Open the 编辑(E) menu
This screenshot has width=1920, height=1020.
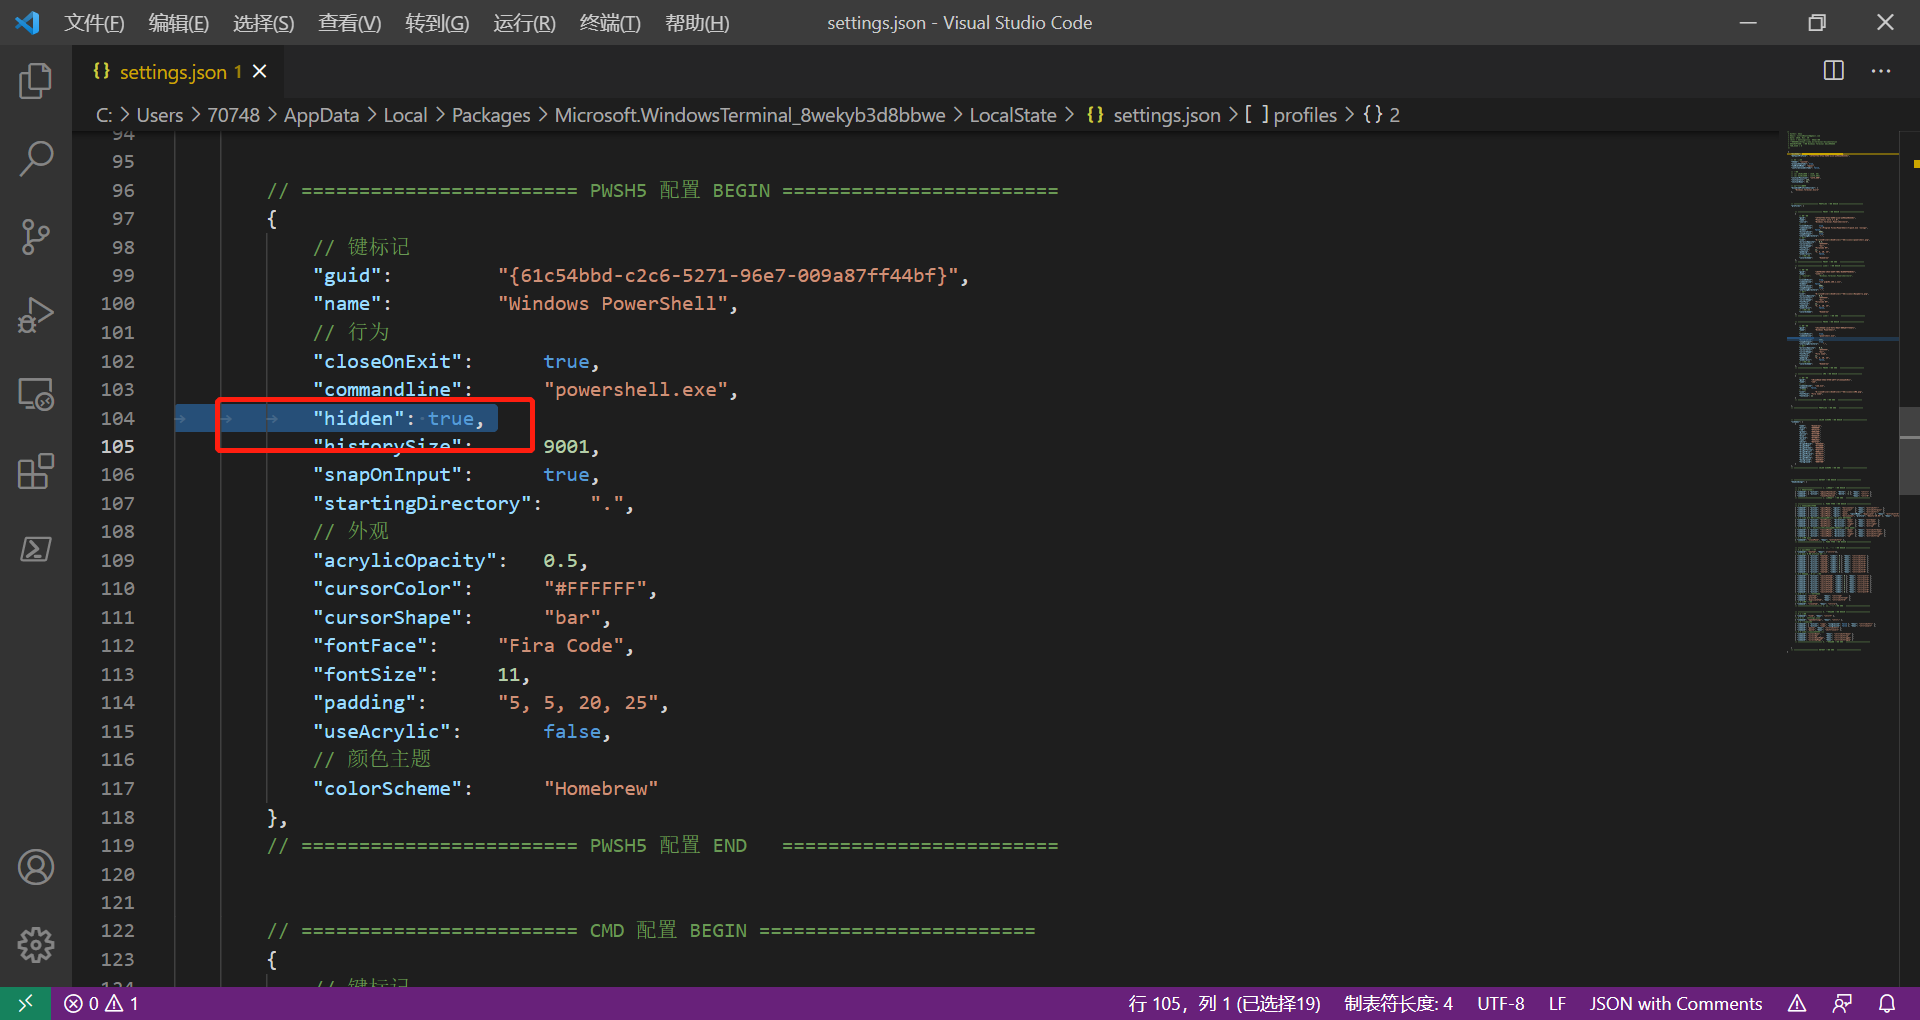(179, 22)
